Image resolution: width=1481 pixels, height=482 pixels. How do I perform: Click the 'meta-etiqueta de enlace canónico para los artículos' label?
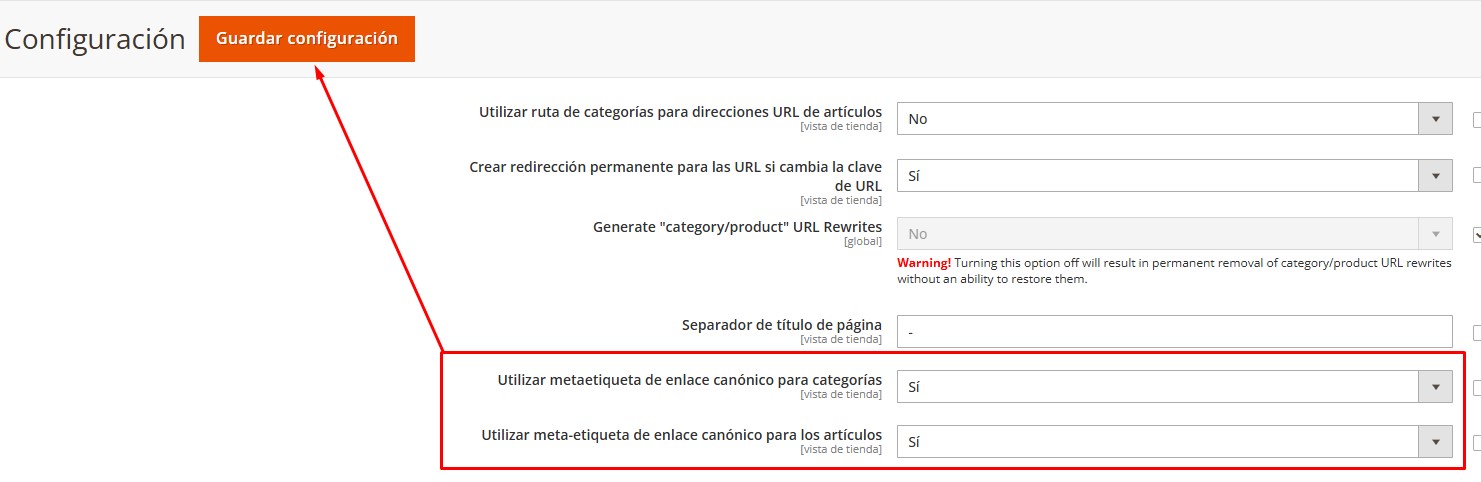click(681, 435)
